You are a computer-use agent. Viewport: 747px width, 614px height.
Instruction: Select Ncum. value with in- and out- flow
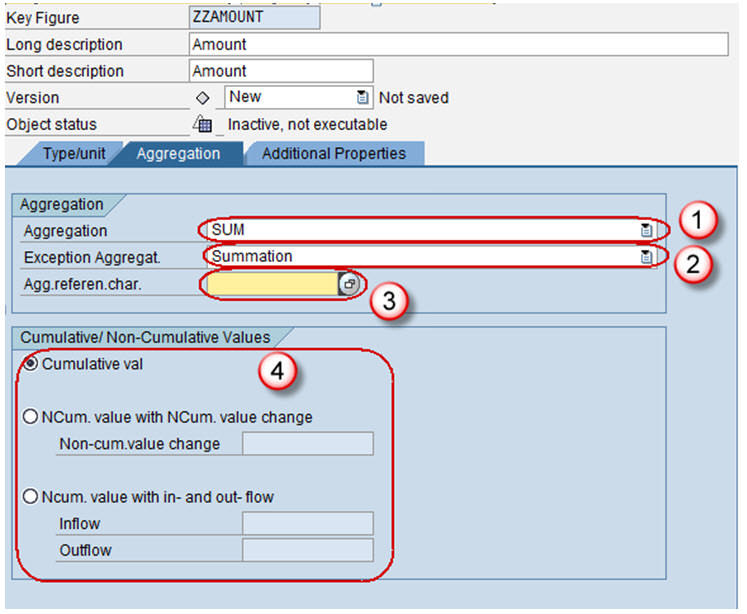(31, 497)
